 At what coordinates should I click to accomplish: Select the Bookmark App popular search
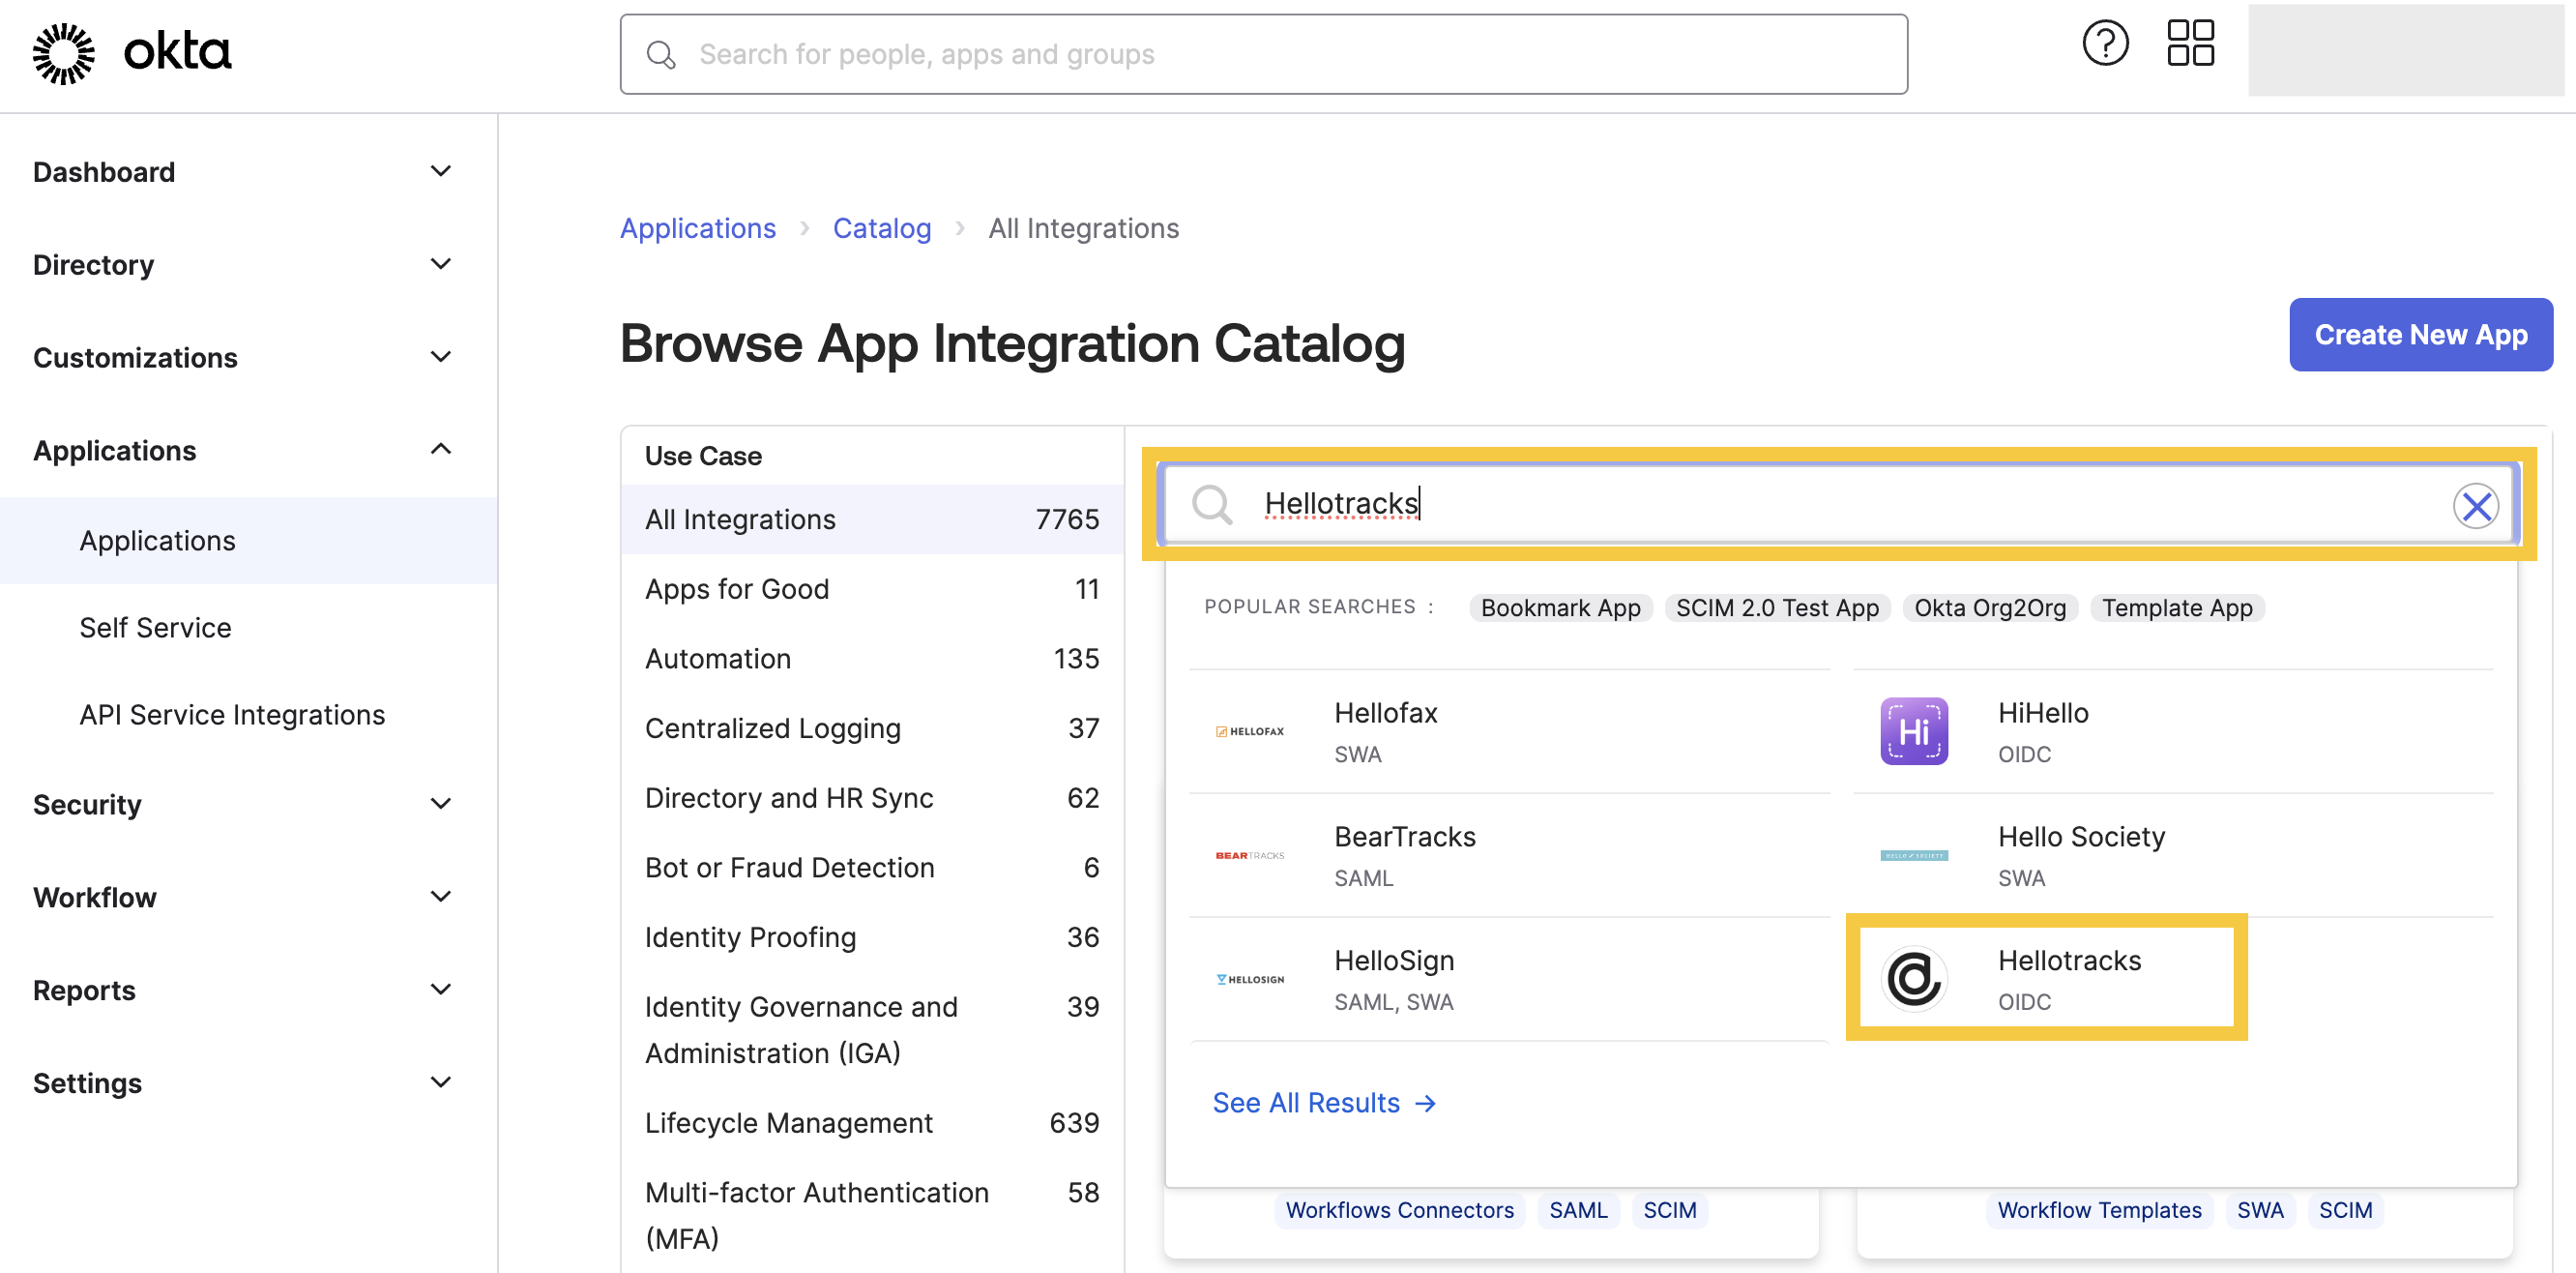[x=1560, y=608]
